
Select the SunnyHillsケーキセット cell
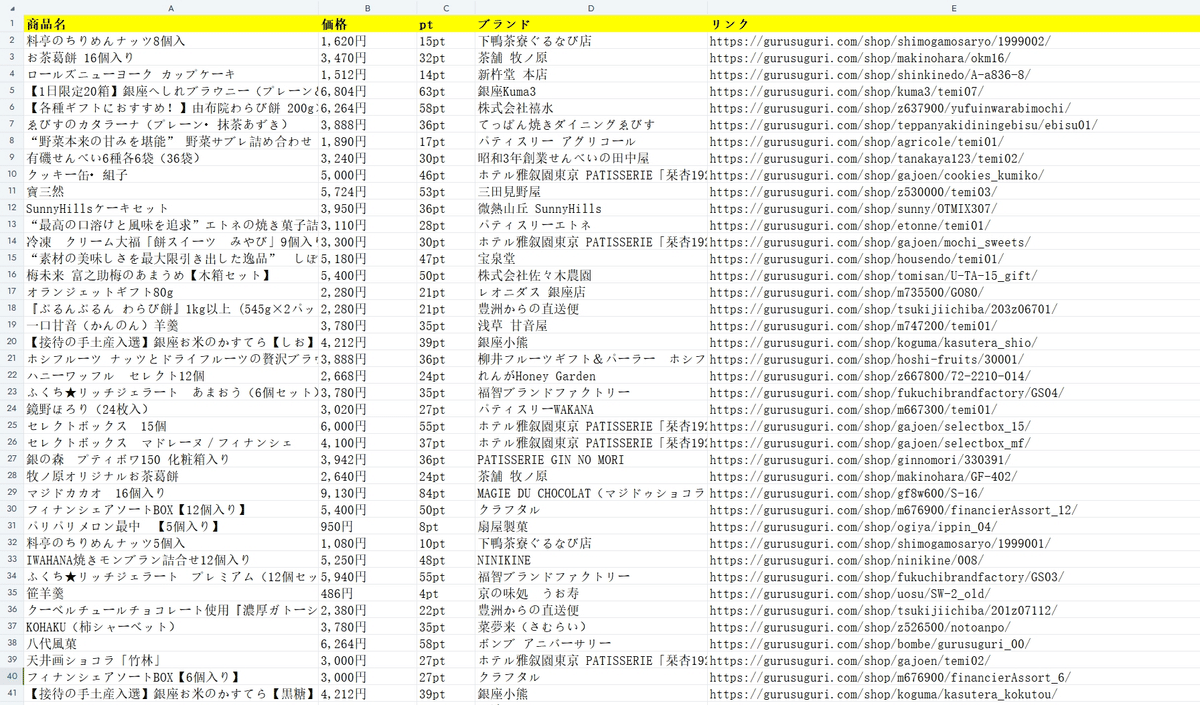171,208
